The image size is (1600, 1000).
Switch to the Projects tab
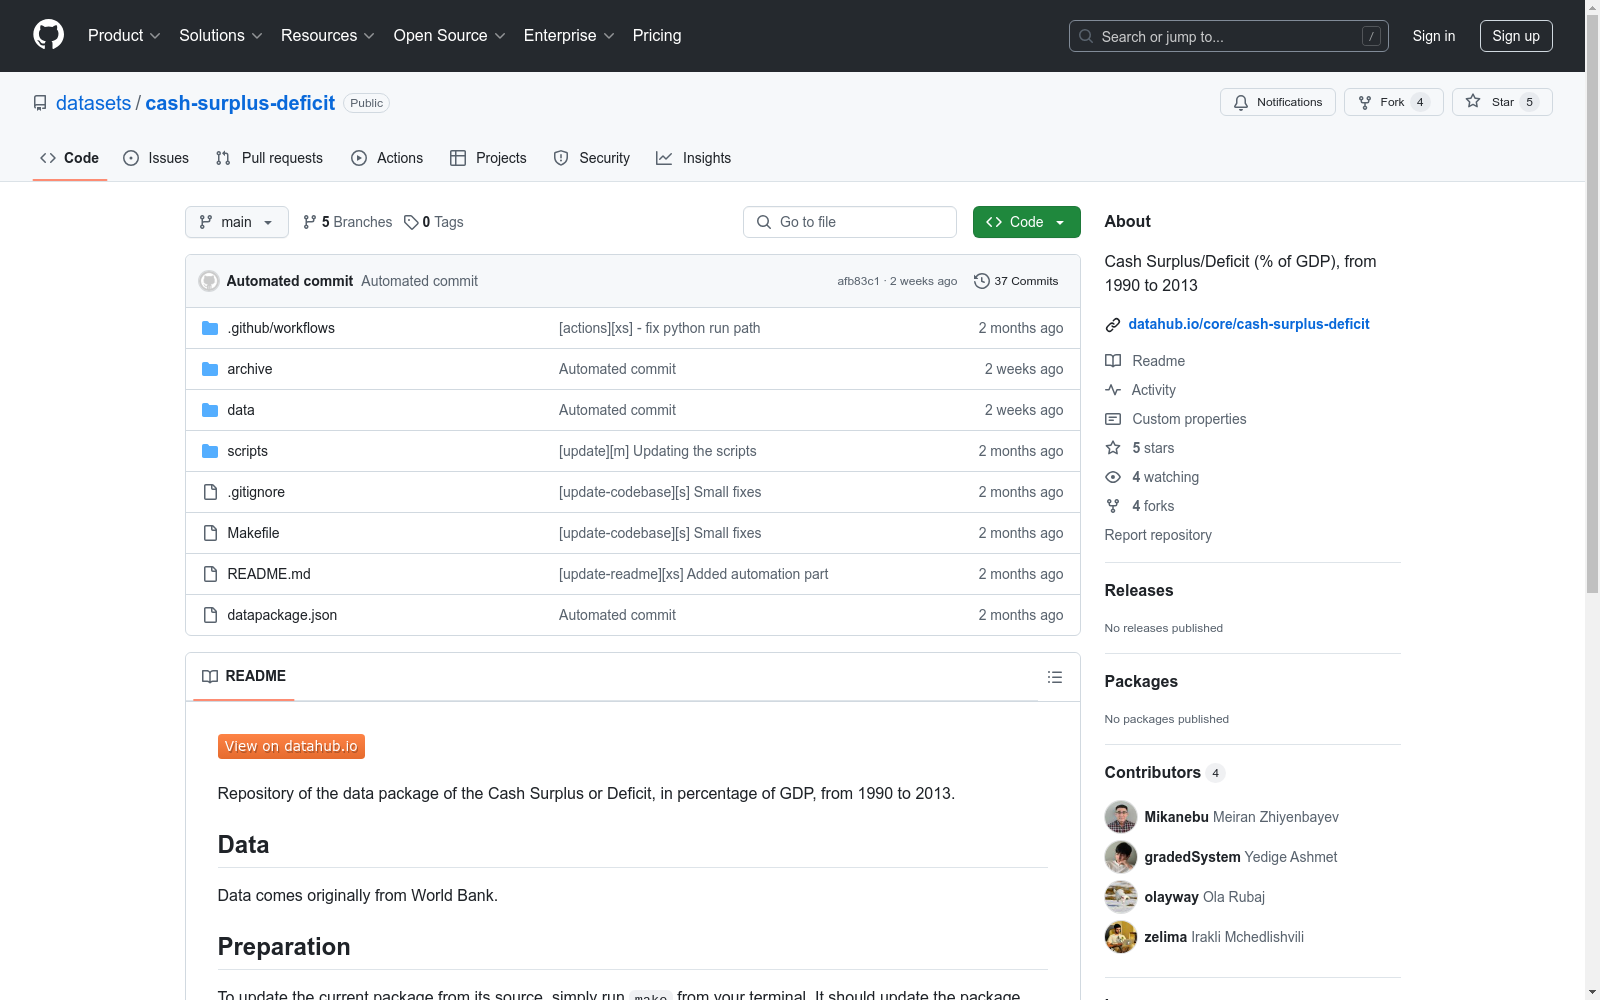(x=488, y=158)
